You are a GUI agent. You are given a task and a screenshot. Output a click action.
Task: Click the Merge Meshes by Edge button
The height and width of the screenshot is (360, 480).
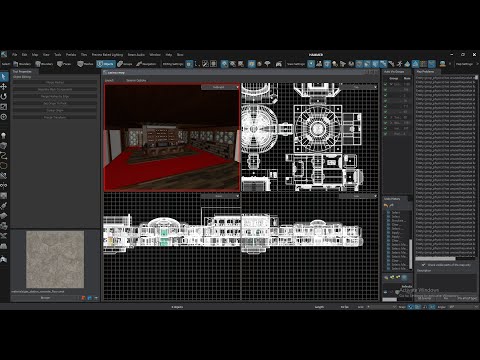click(x=55, y=96)
